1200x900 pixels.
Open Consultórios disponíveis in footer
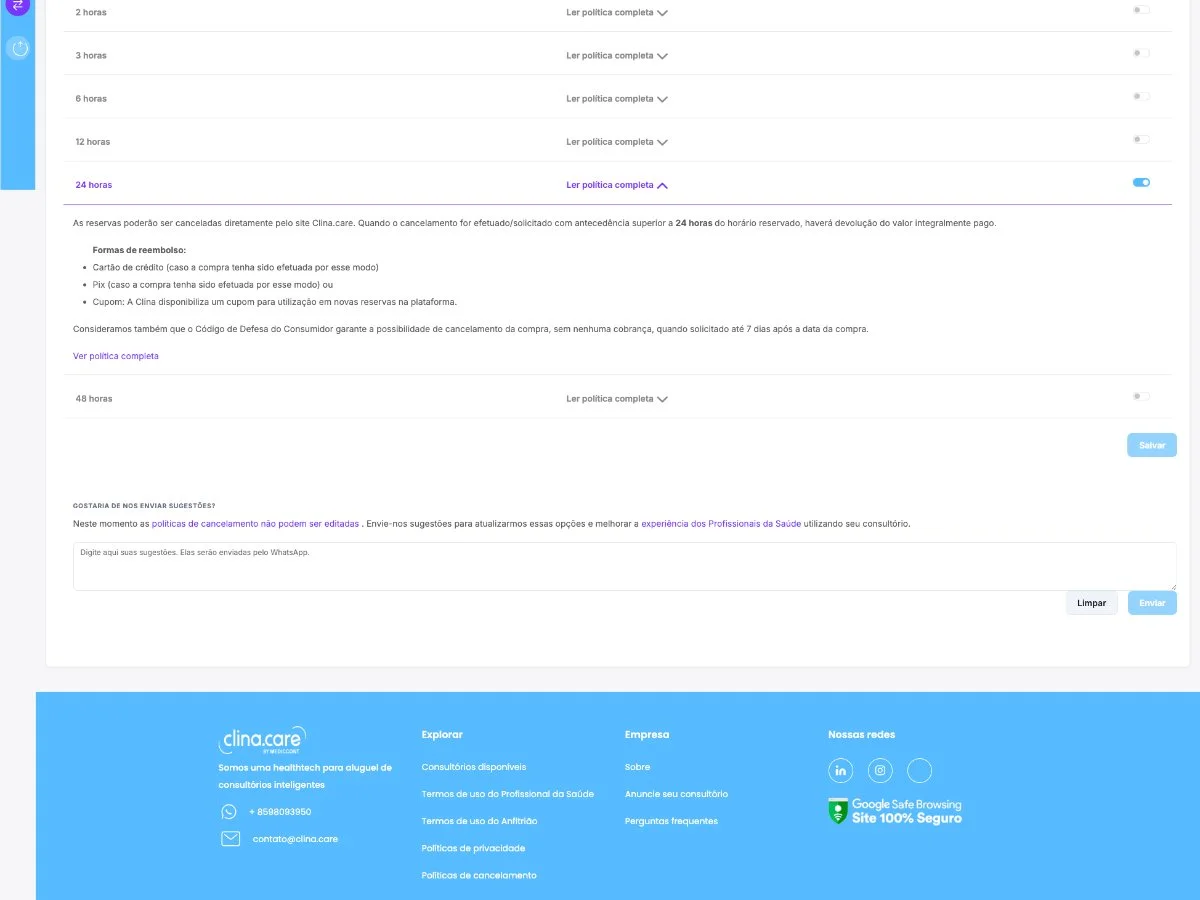pos(474,767)
